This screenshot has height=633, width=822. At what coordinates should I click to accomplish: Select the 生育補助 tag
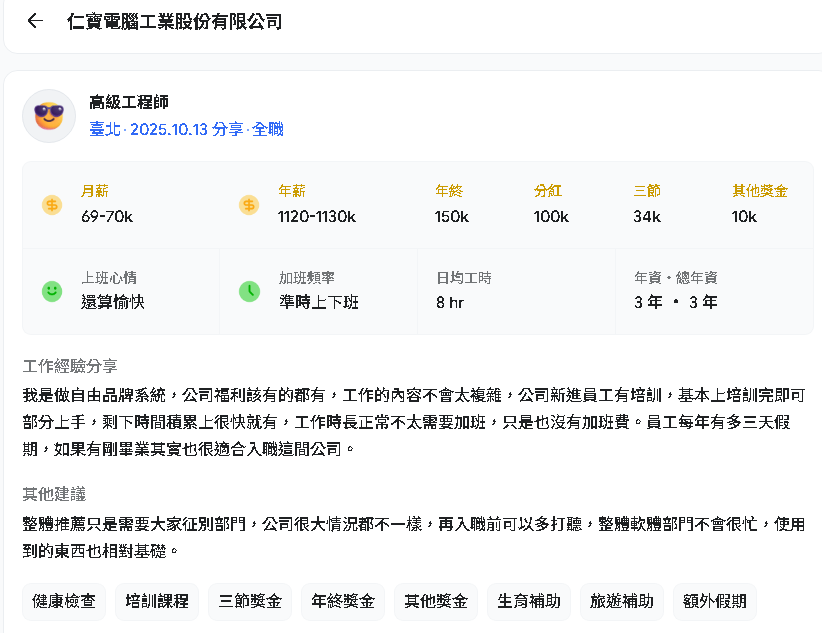pos(529,601)
